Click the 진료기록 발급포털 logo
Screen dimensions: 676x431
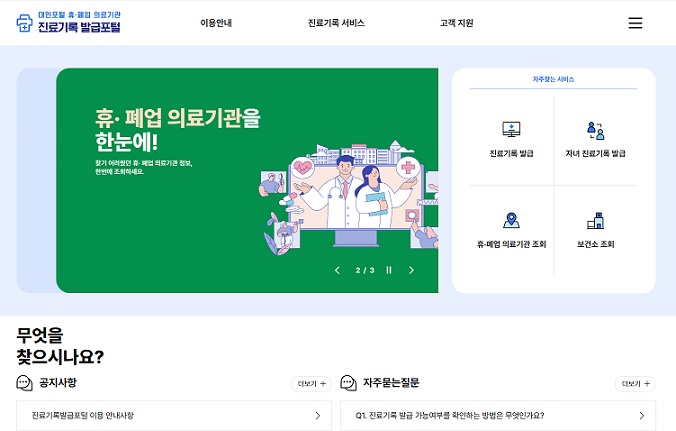pyautogui.click(x=69, y=22)
